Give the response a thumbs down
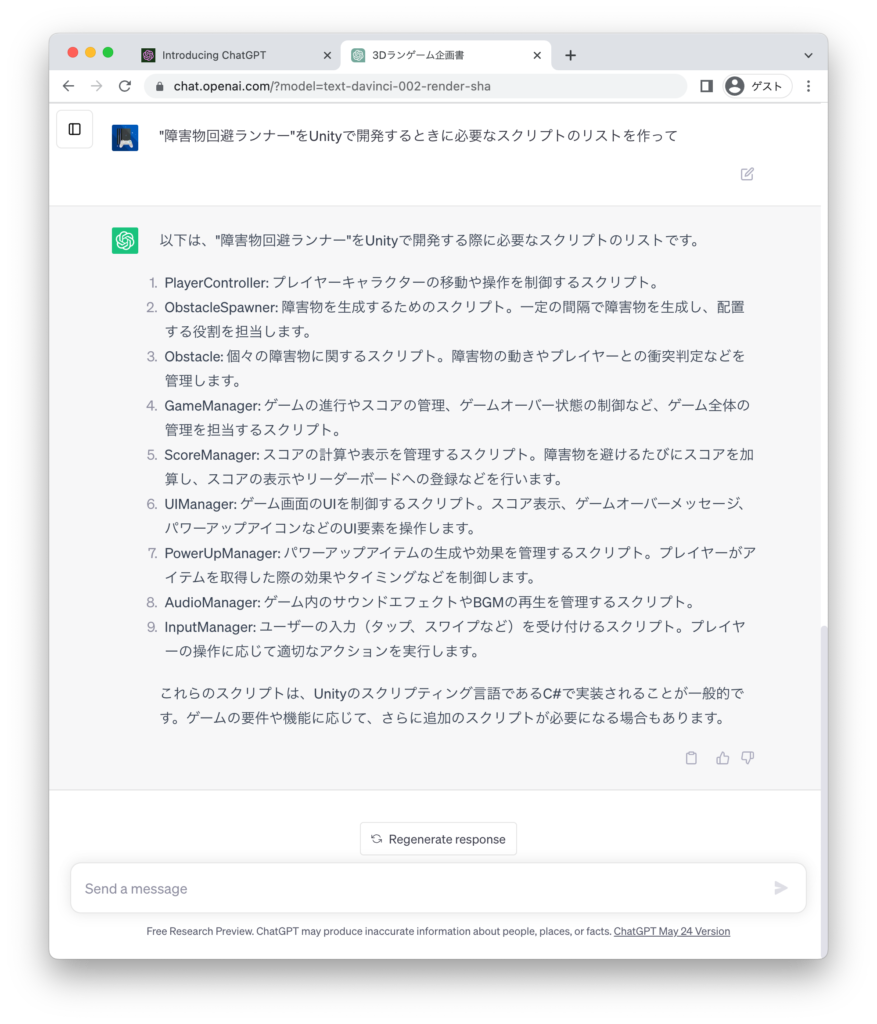 coord(748,758)
